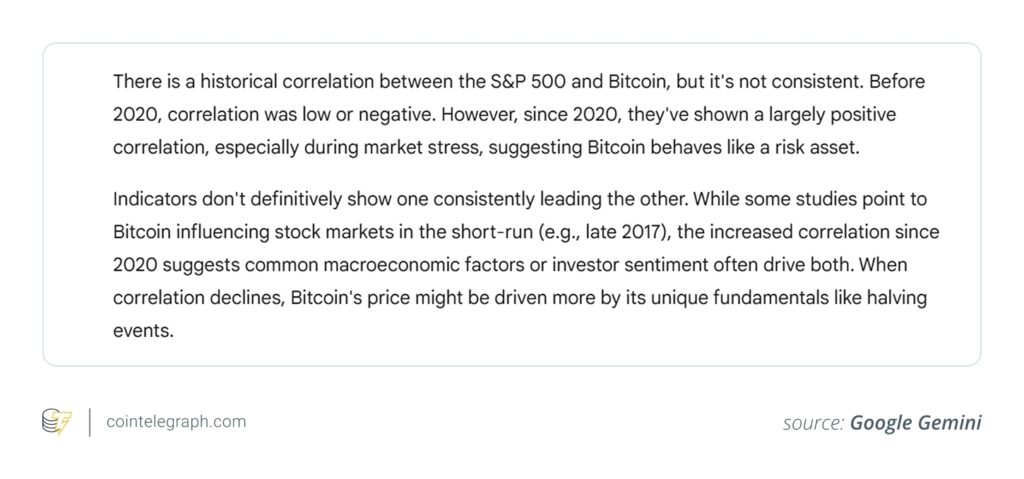Click the Cointelegraph coin-stack logo icon
This screenshot has height=479, width=1024.
pos(56,422)
